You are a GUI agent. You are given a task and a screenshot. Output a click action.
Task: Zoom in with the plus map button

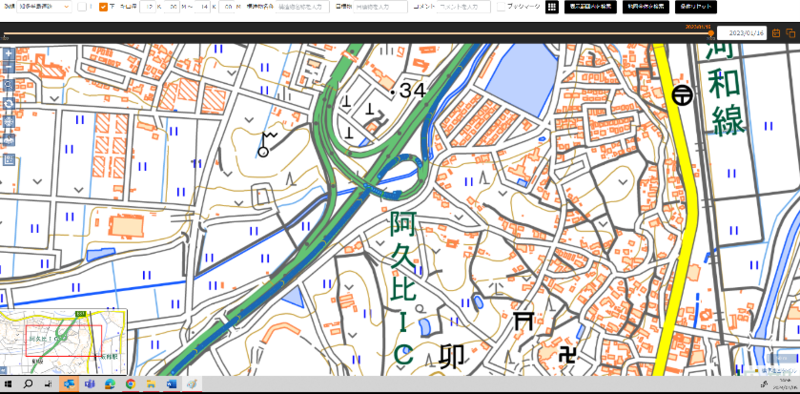(9, 54)
